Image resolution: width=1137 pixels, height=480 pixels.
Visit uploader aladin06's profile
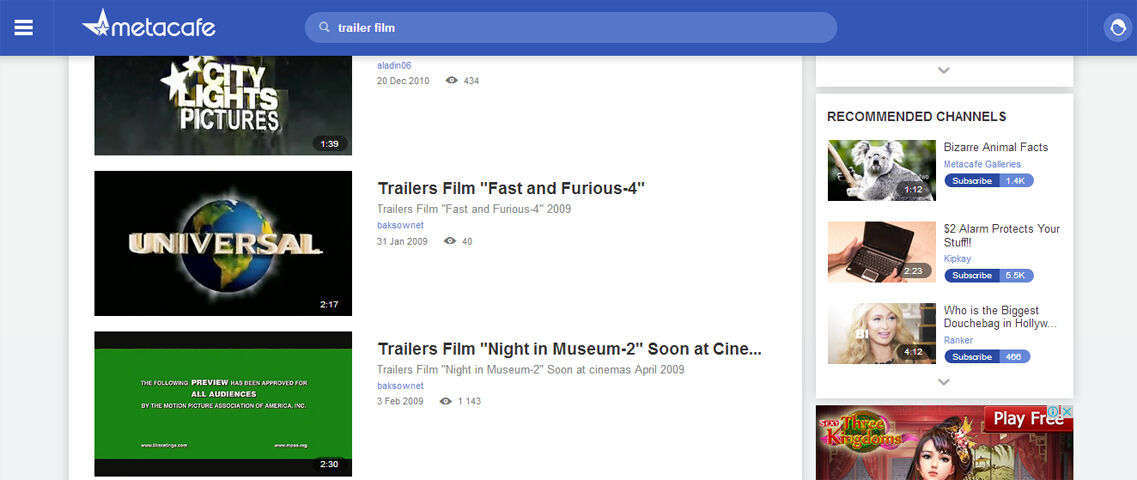394,65
